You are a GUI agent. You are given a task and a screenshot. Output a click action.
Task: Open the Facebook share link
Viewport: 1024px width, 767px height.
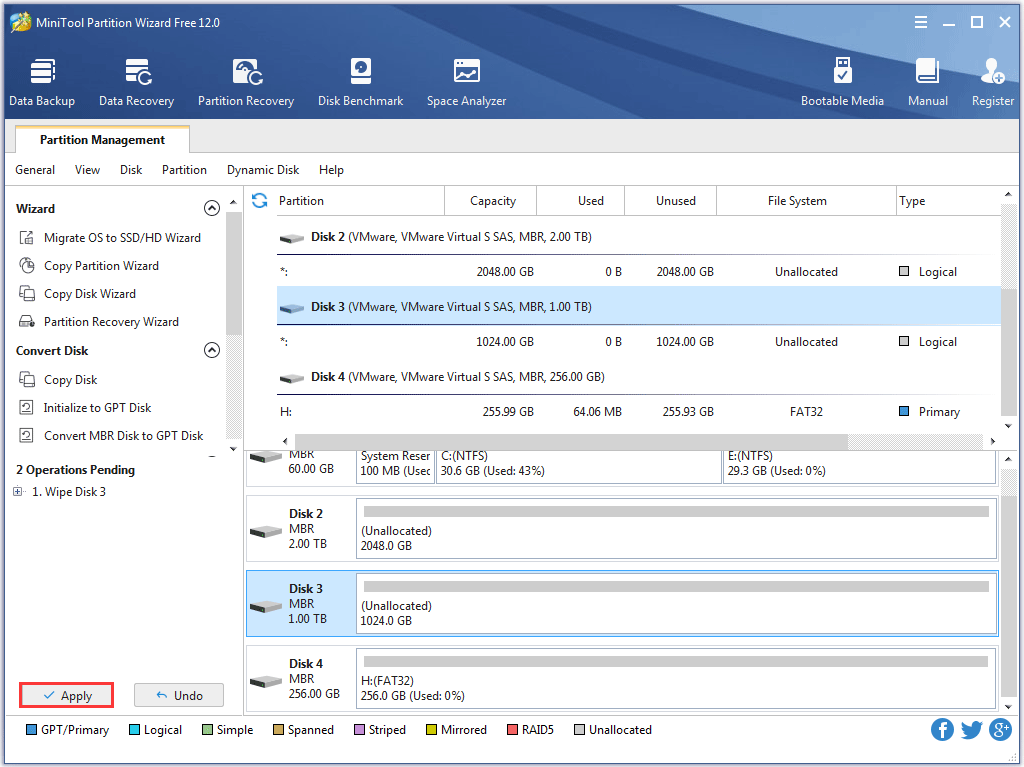[x=942, y=729]
